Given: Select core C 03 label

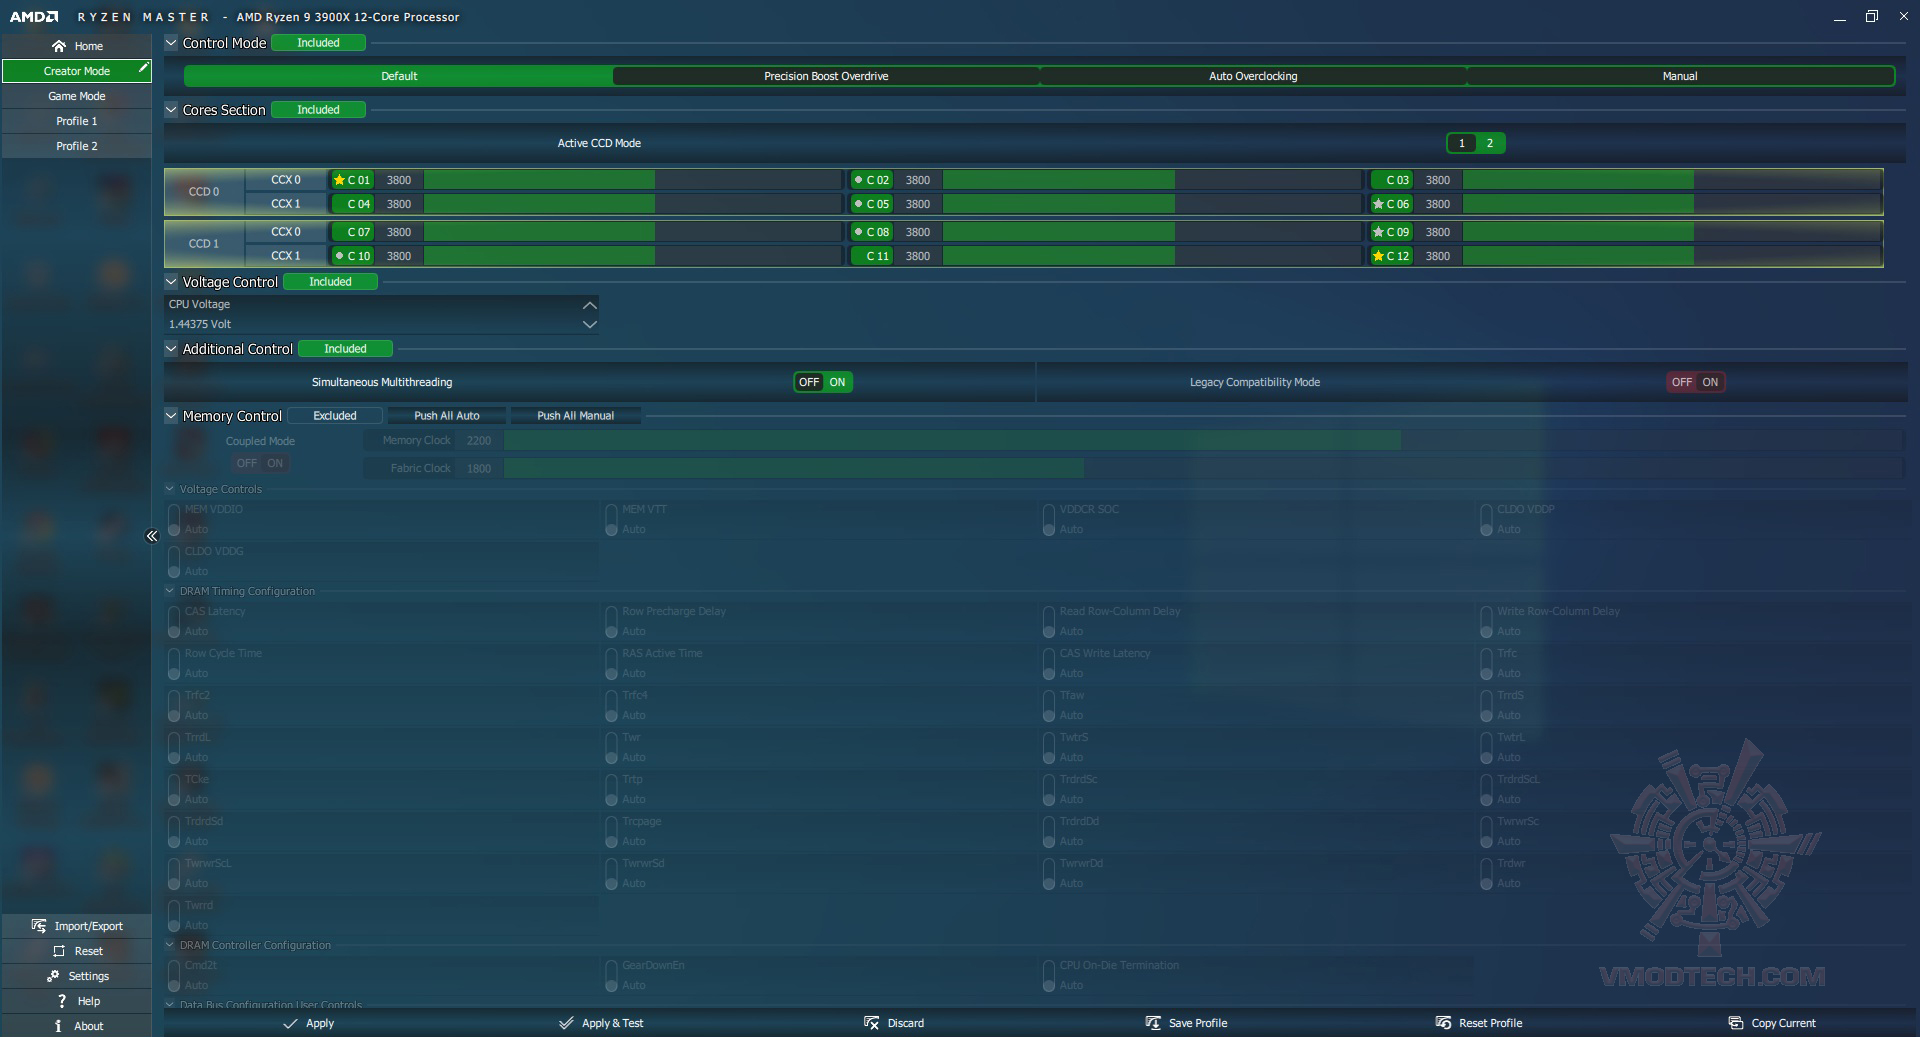Looking at the screenshot, I should [x=1391, y=180].
